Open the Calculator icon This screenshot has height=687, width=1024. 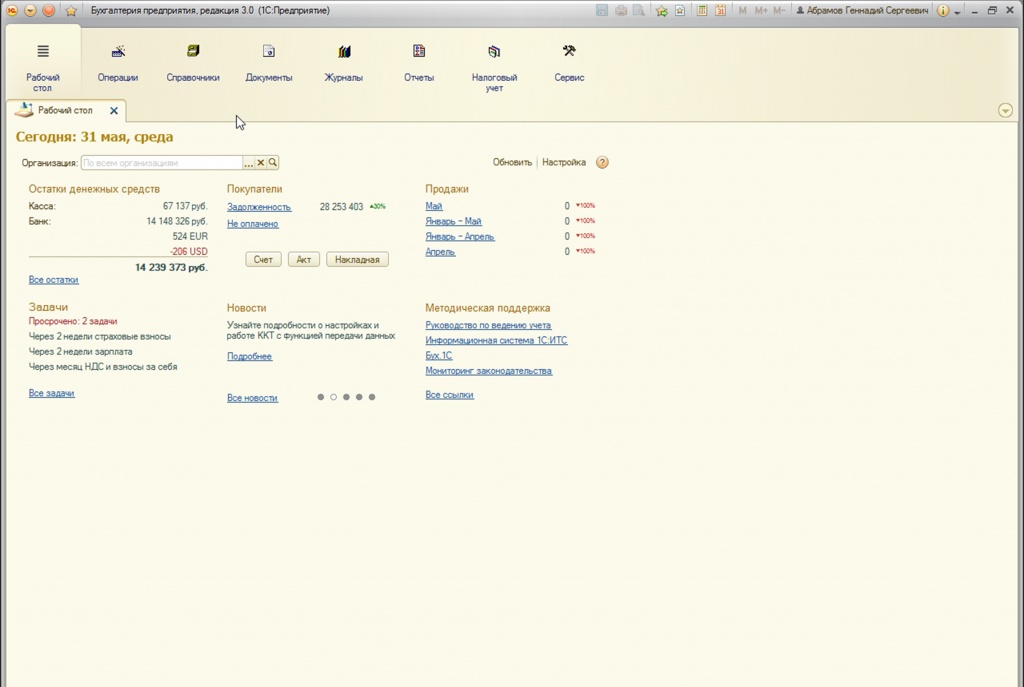tap(702, 10)
